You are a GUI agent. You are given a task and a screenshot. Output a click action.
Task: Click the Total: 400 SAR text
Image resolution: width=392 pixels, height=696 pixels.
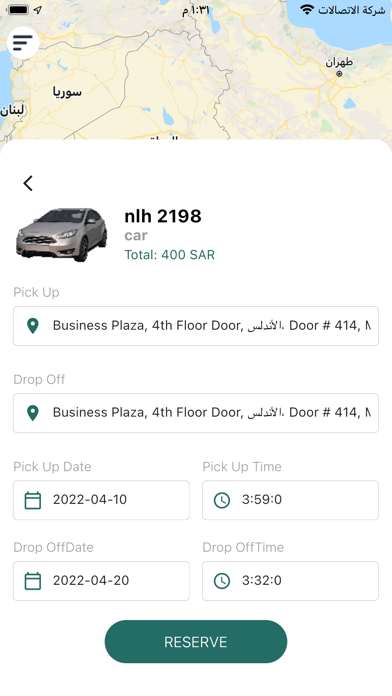click(x=170, y=255)
